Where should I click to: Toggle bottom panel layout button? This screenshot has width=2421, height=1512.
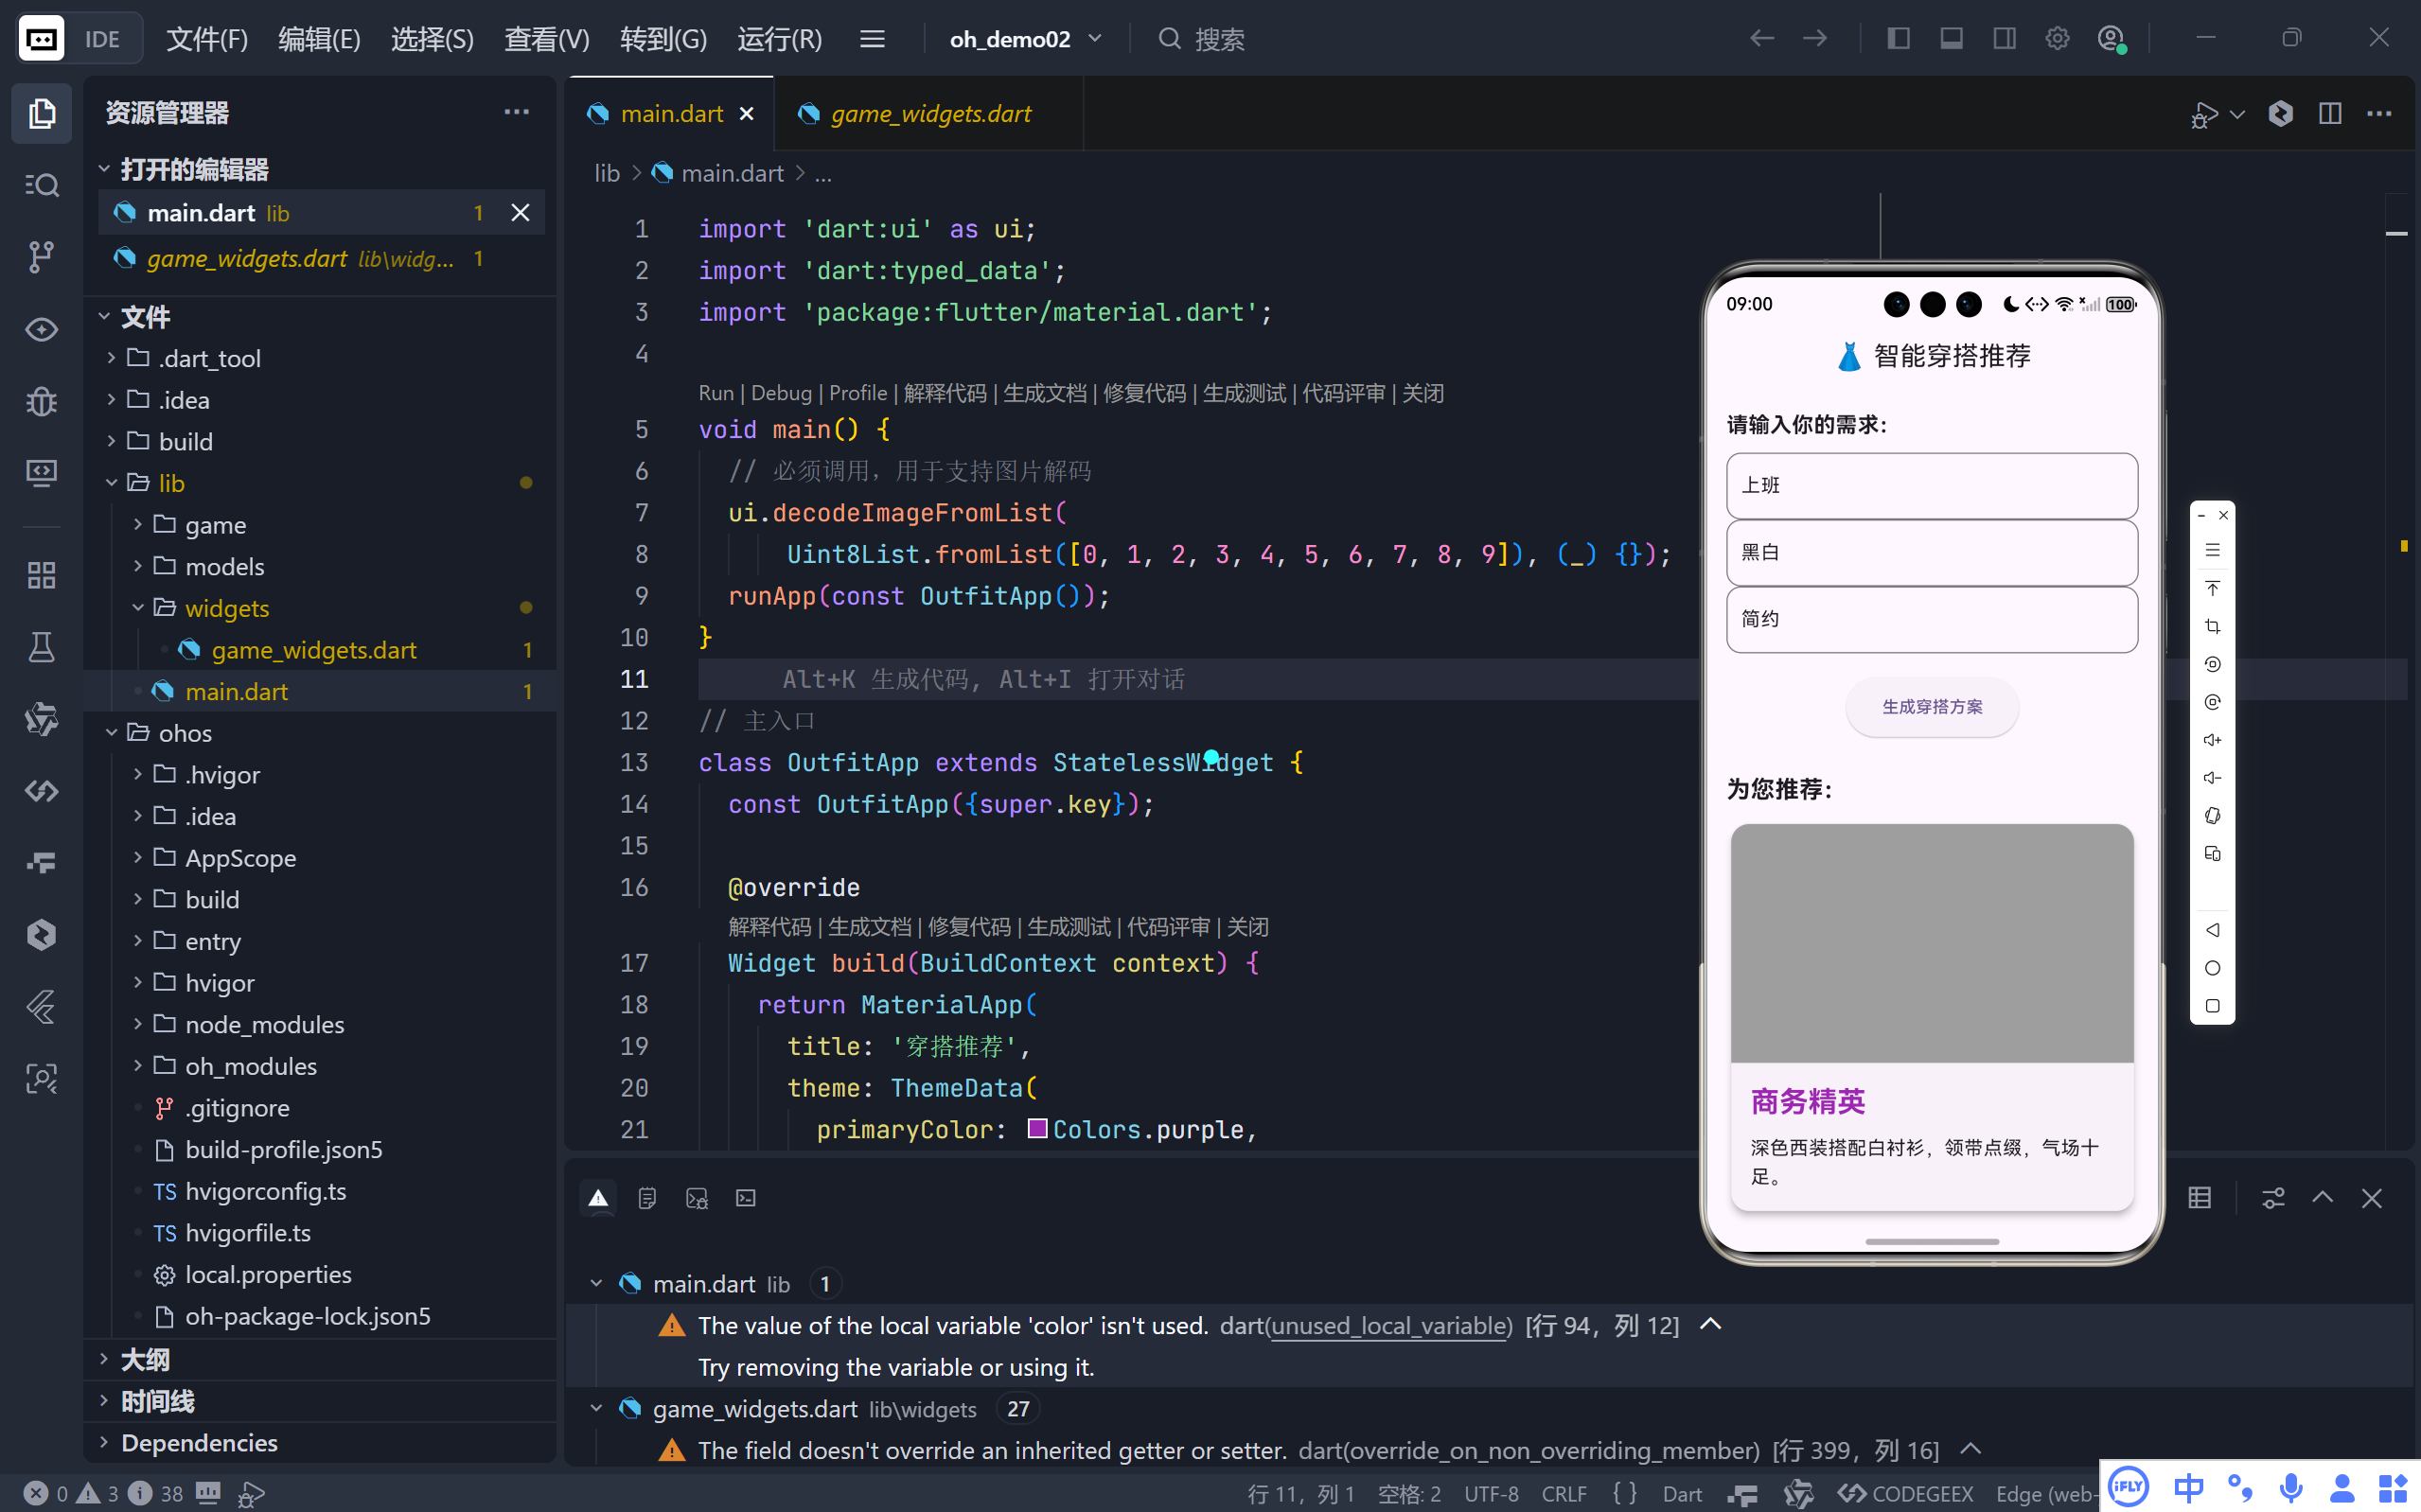pos(1951,39)
